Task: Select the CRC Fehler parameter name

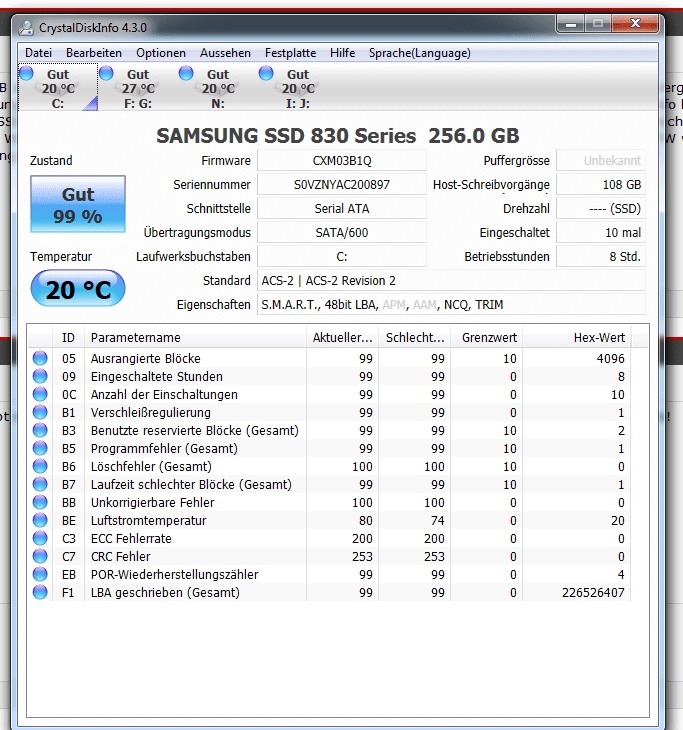Action: [121, 556]
